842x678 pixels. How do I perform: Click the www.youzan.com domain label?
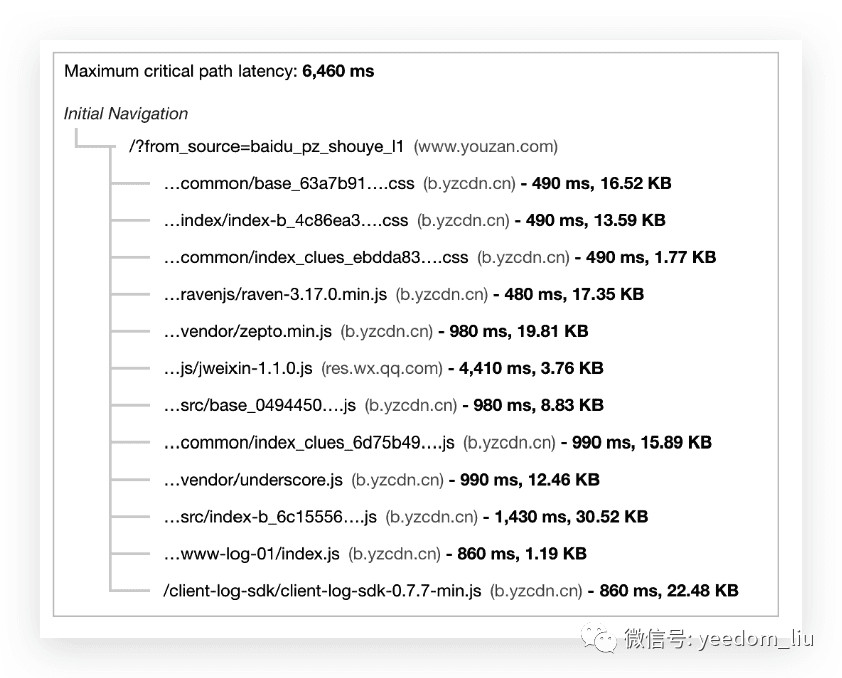click(485, 147)
